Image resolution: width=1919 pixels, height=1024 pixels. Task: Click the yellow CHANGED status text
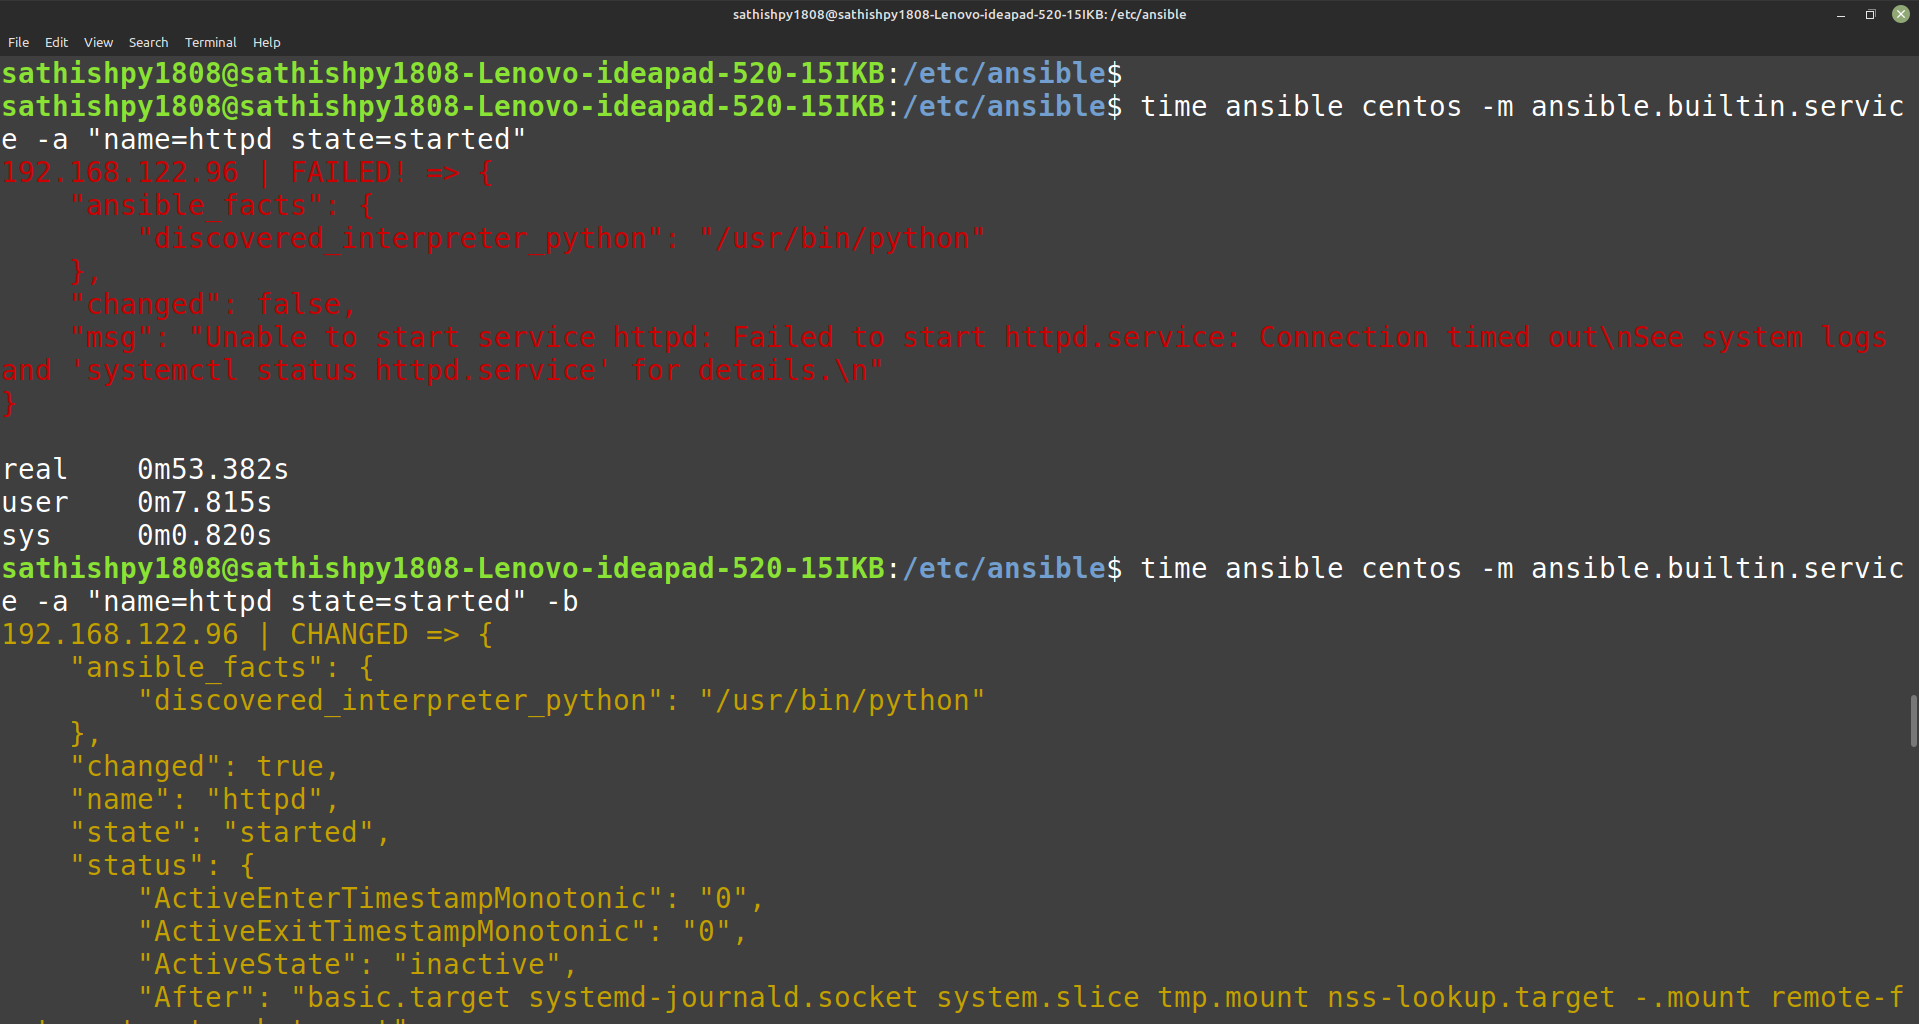pos(349,634)
